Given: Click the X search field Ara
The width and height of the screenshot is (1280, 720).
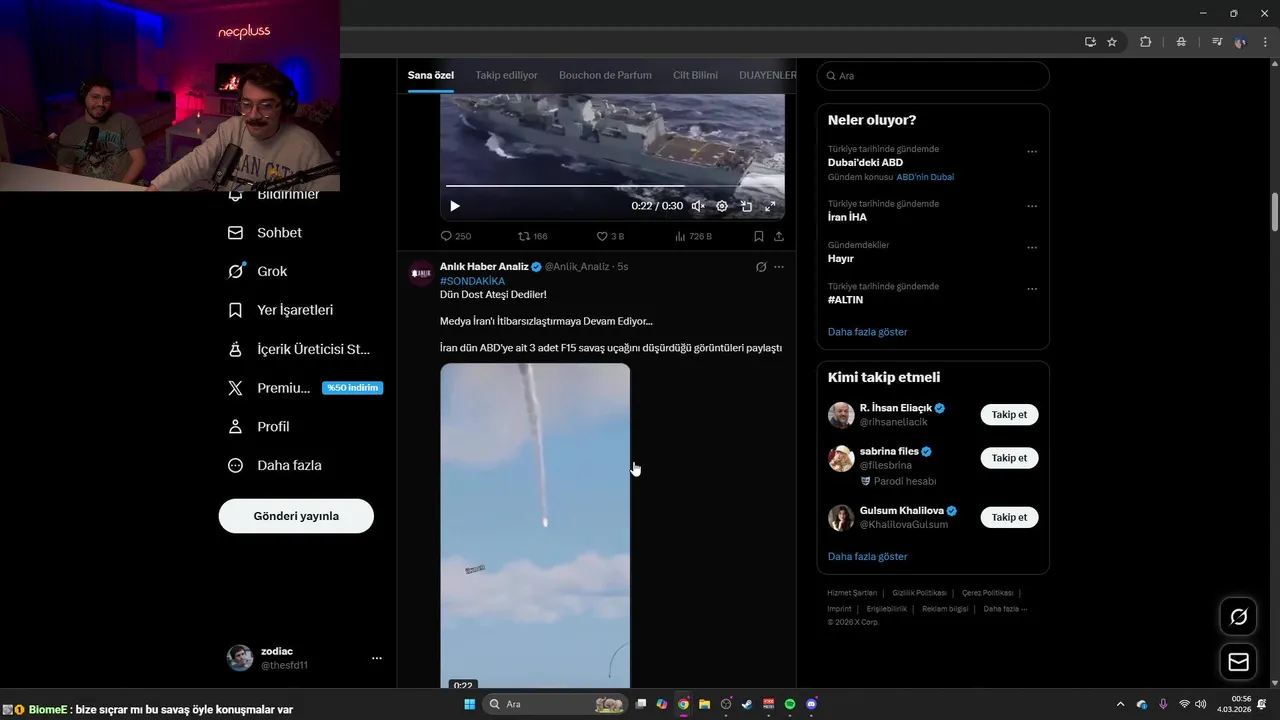Looking at the screenshot, I should 933,76.
